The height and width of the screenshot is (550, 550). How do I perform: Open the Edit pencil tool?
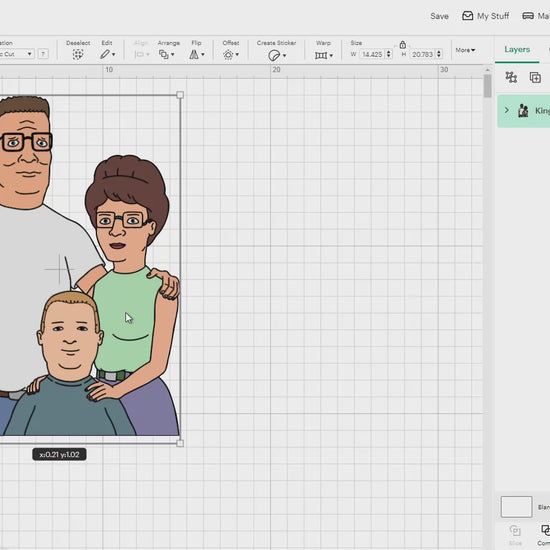pyautogui.click(x=105, y=54)
